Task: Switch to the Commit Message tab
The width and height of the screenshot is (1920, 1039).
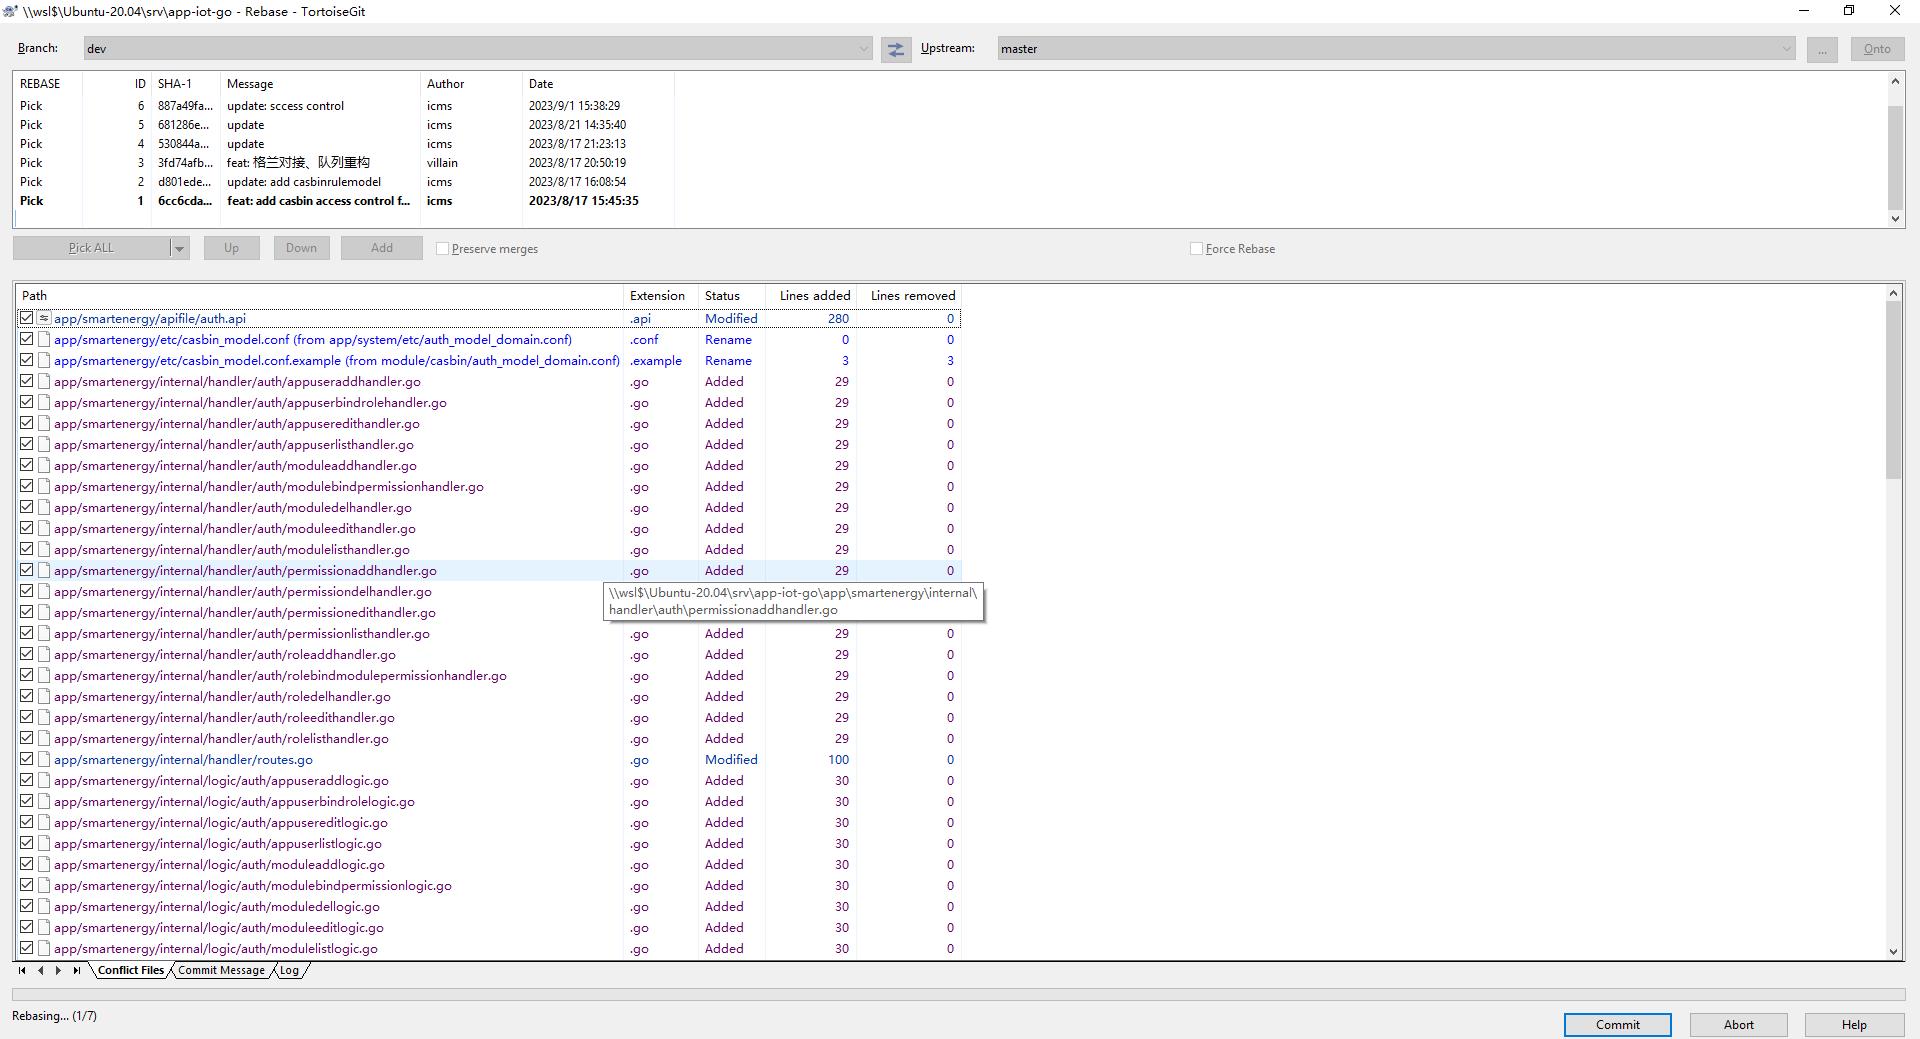Action: [220, 970]
